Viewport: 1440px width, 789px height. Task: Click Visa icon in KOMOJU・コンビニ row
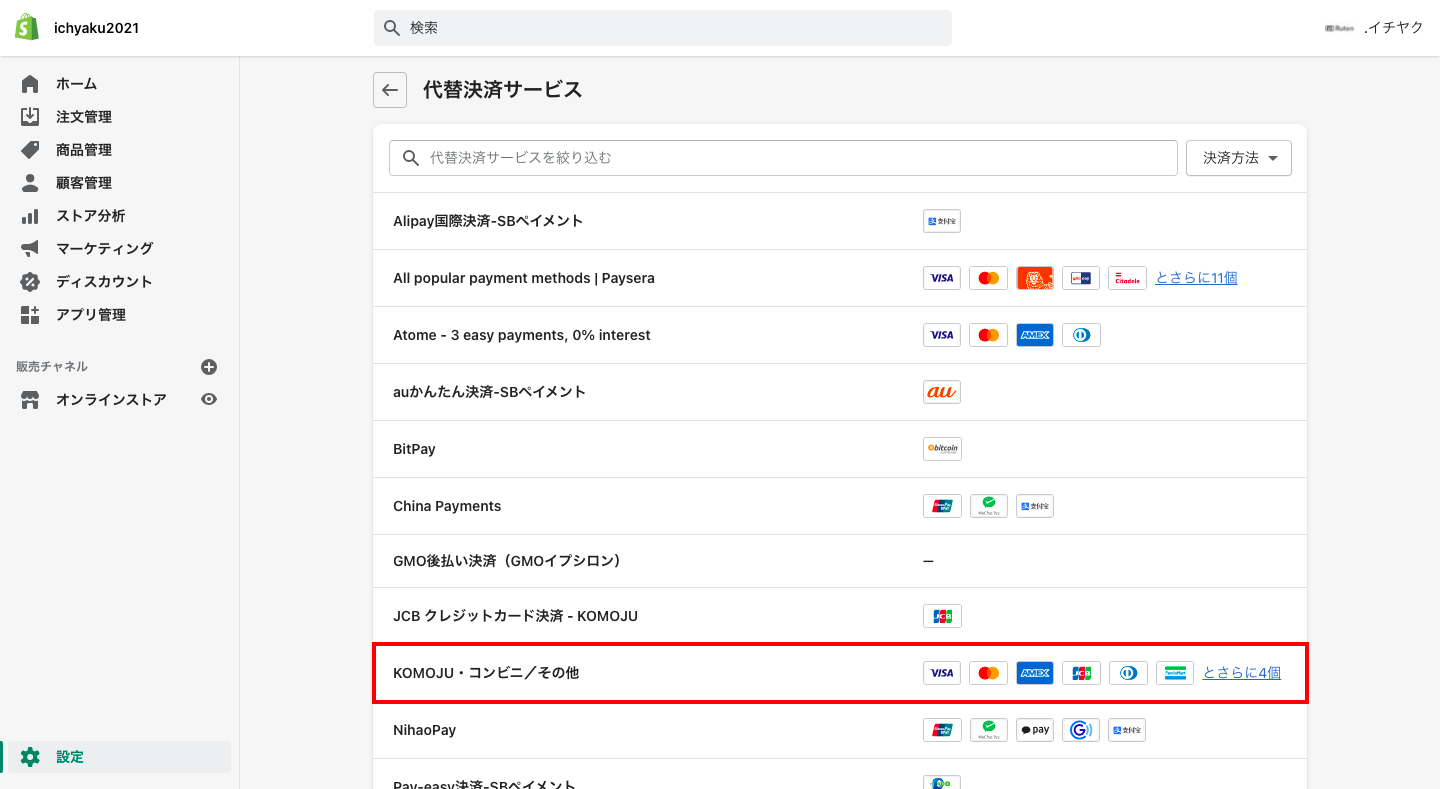coord(942,673)
